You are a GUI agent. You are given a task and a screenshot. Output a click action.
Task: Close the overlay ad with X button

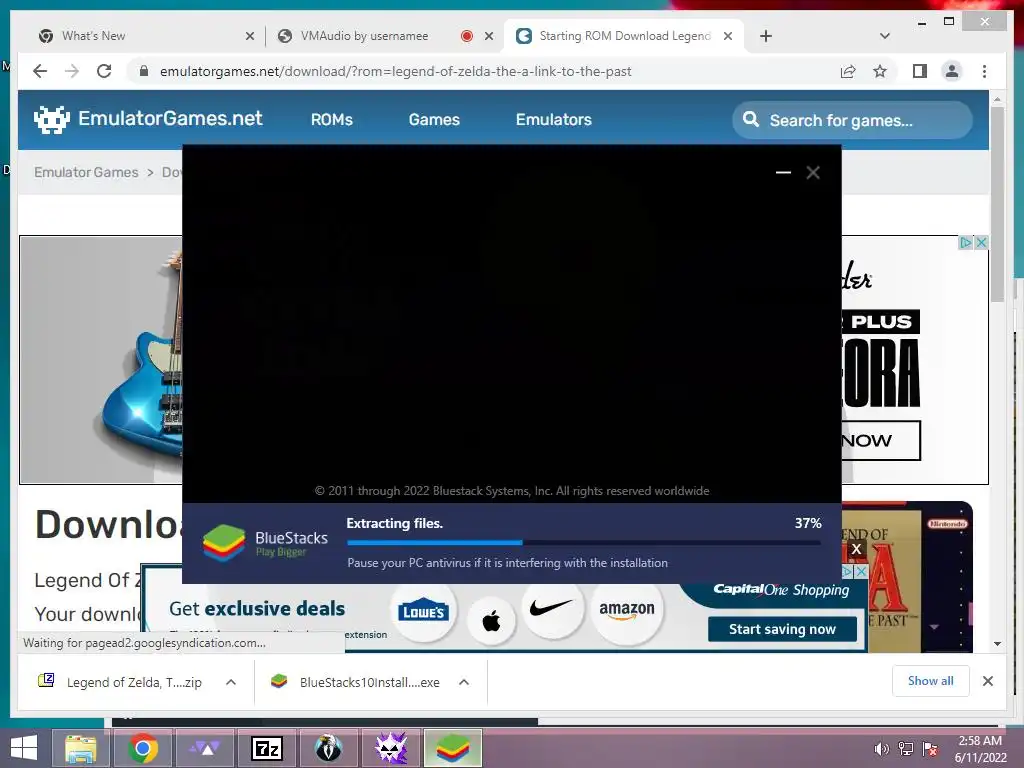pos(856,549)
